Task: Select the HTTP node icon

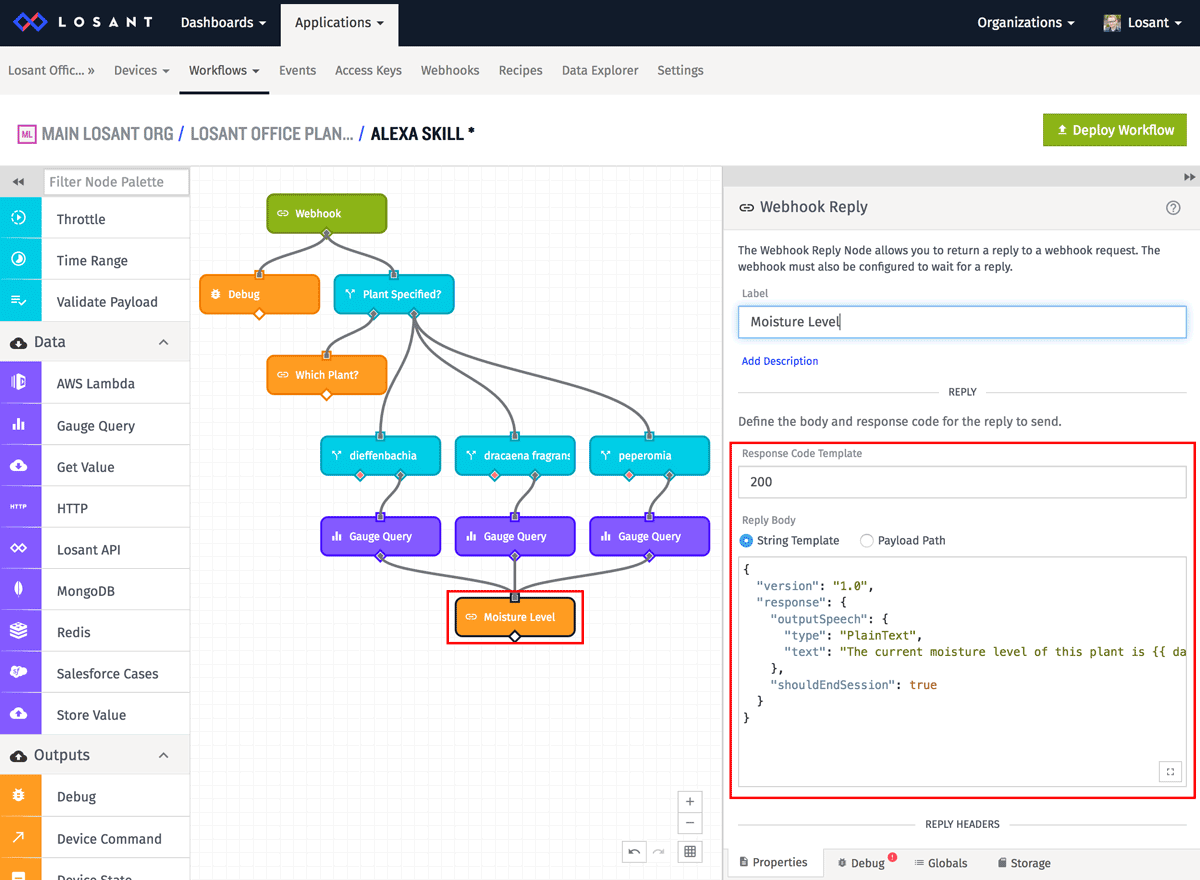Action: [x=20, y=508]
